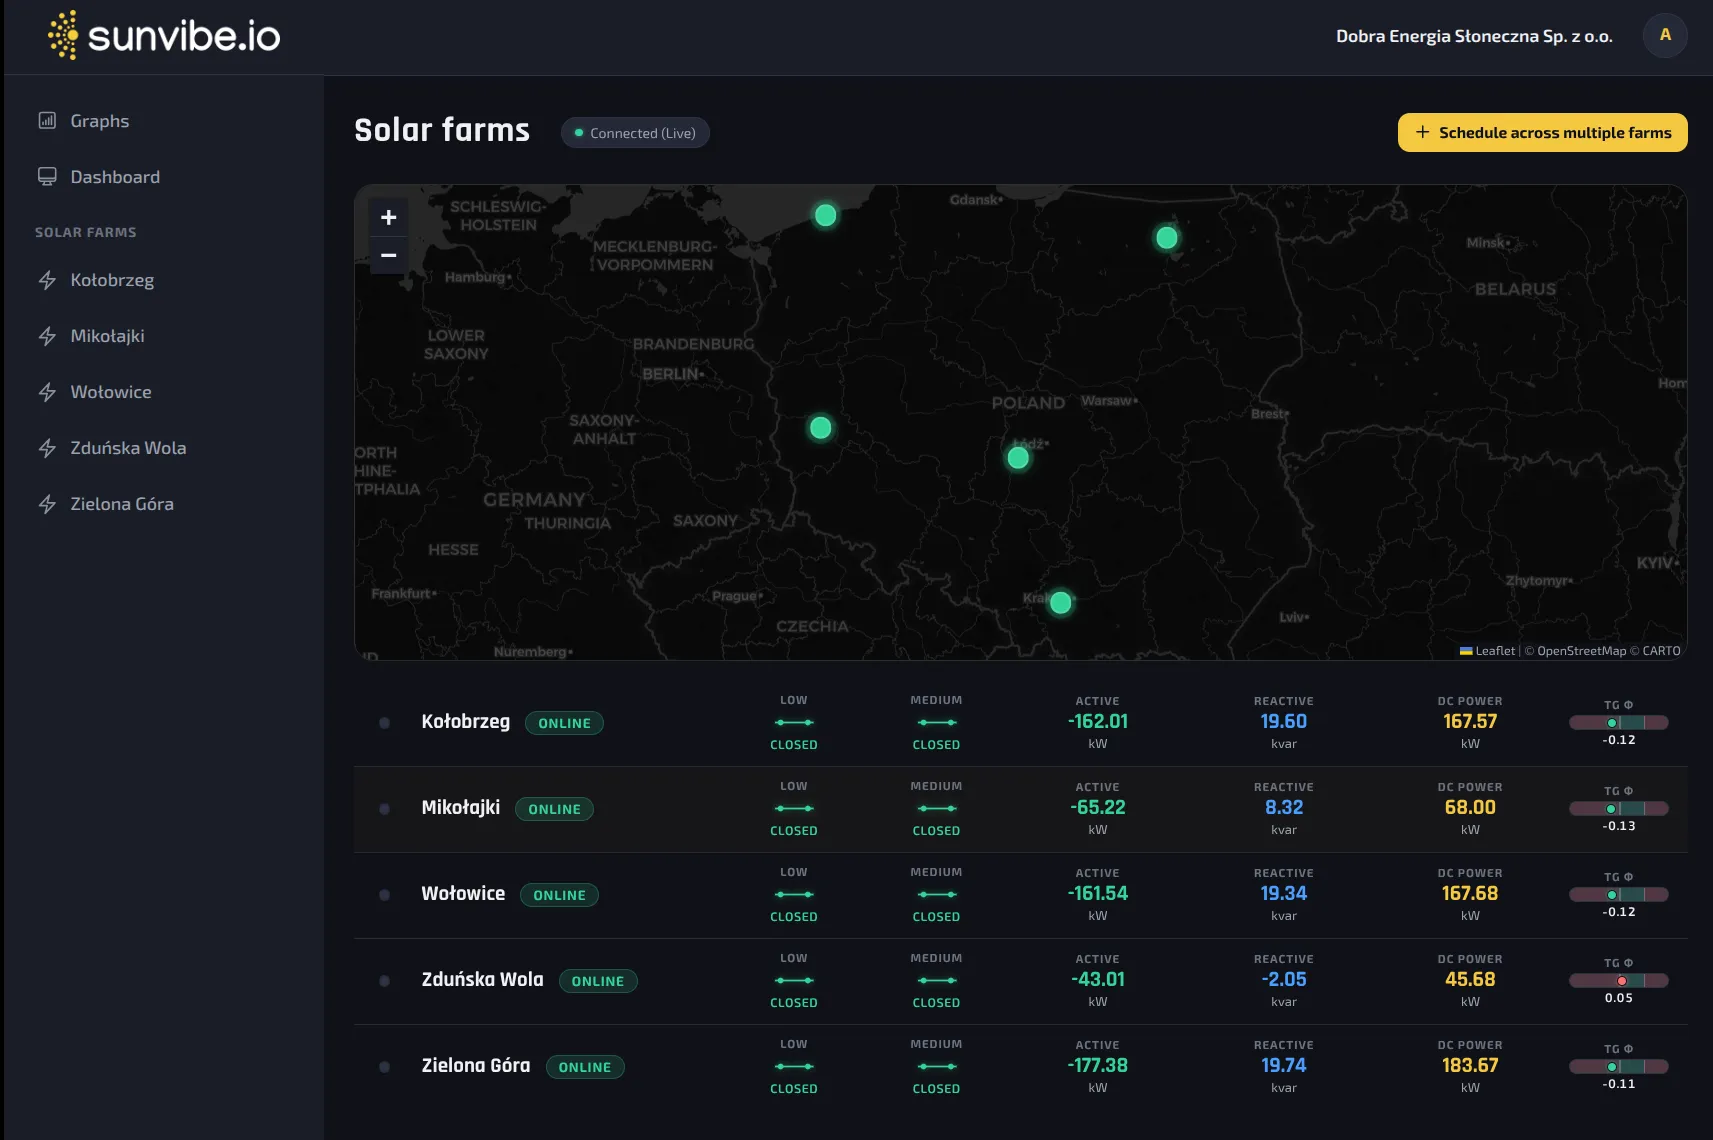1713x1140 pixels.
Task: Click Schedule across multiple farms button
Action: tap(1542, 133)
